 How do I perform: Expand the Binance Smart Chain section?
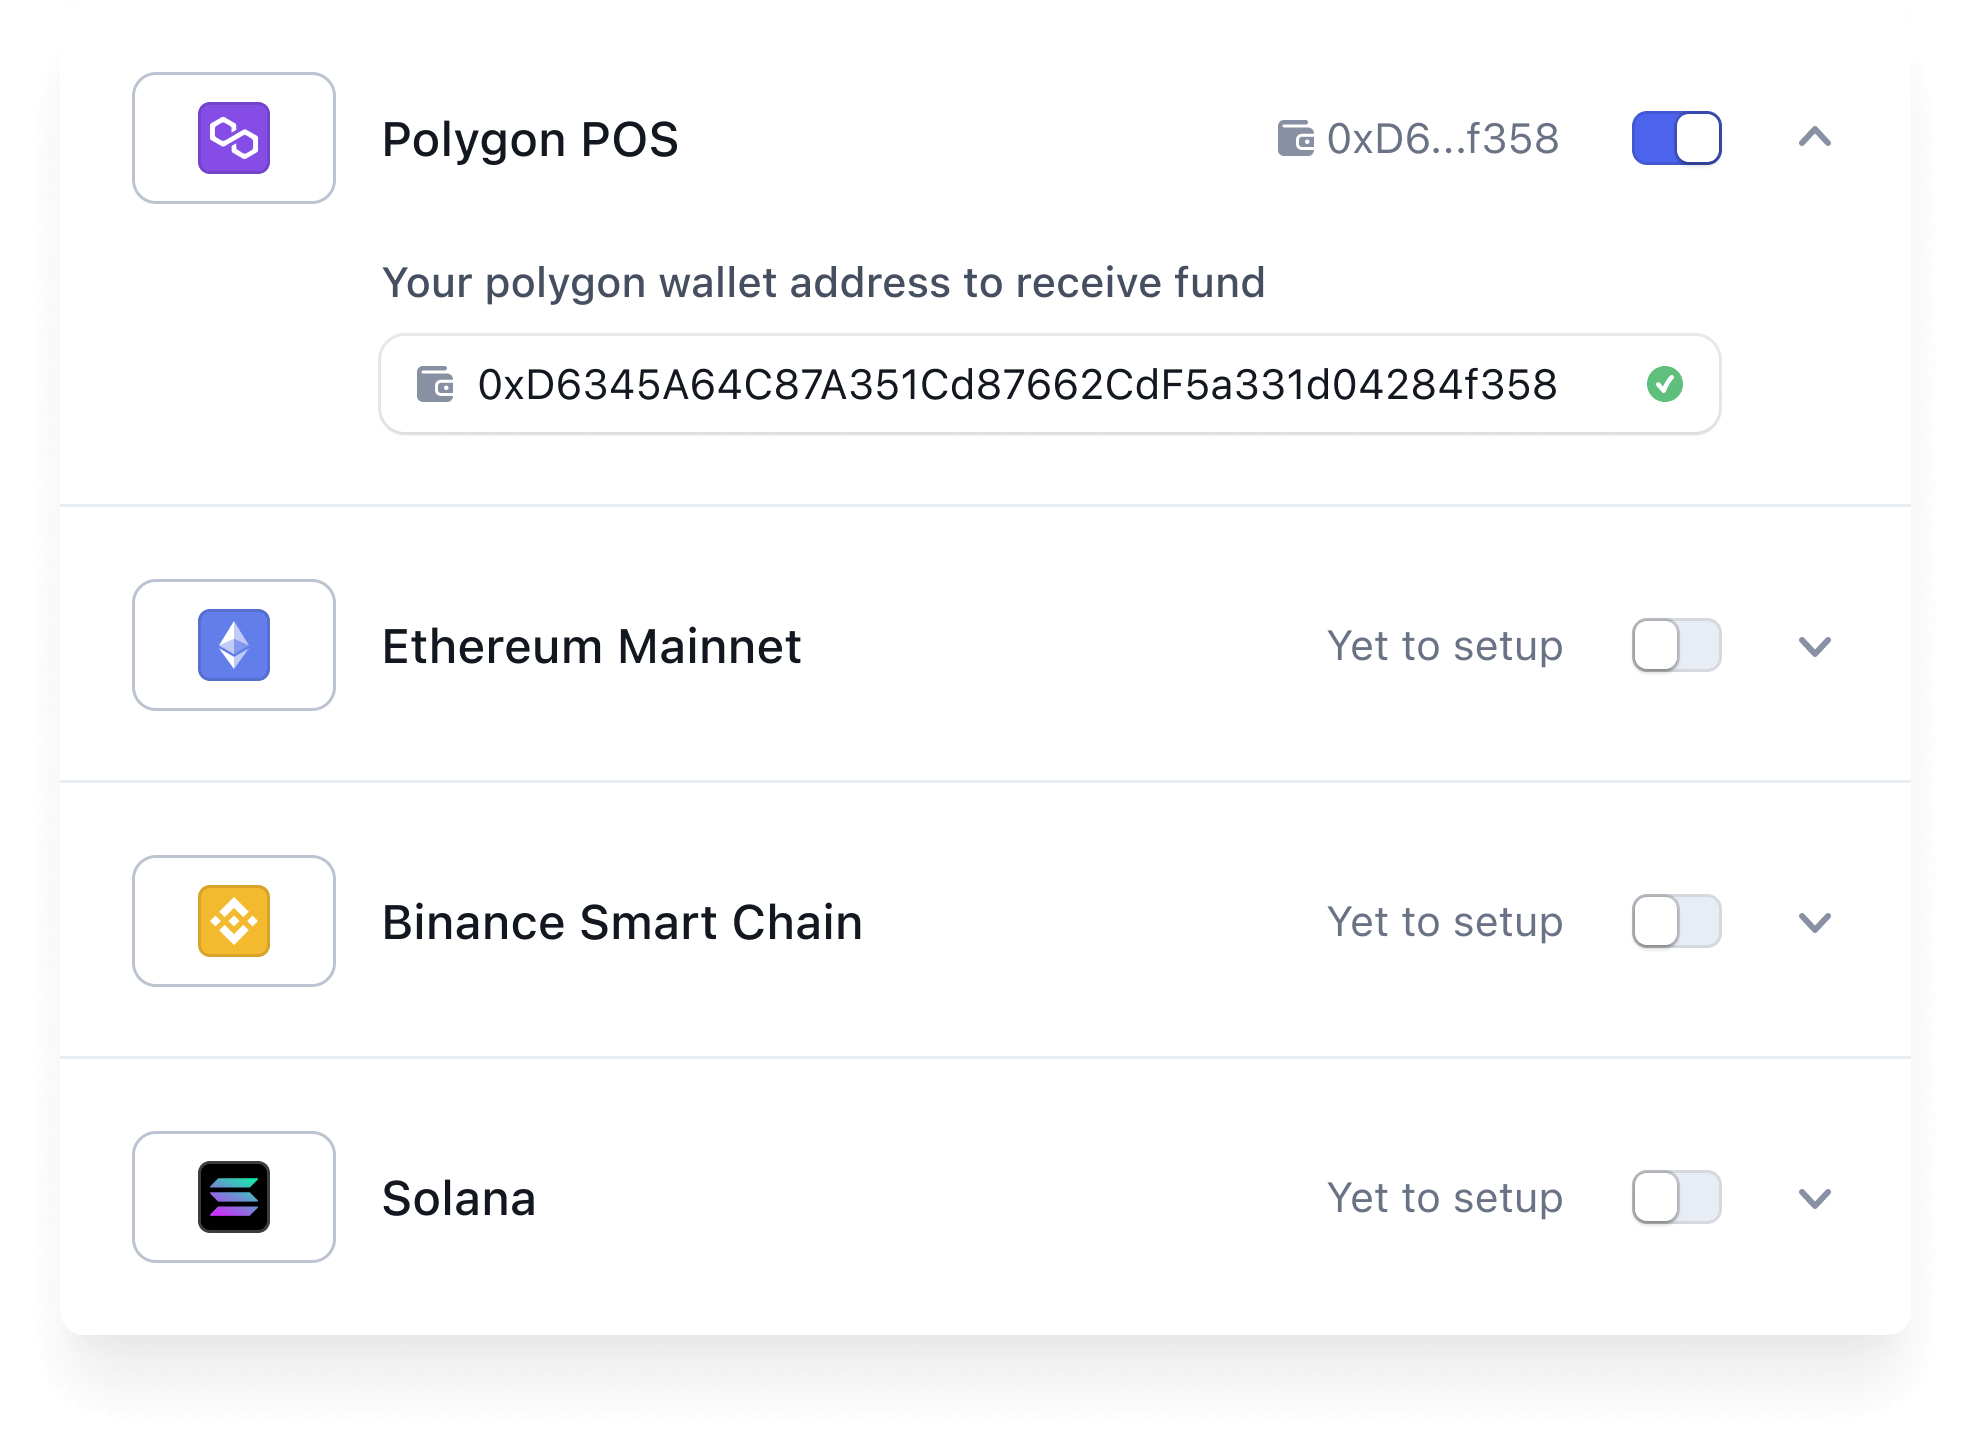[1814, 923]
